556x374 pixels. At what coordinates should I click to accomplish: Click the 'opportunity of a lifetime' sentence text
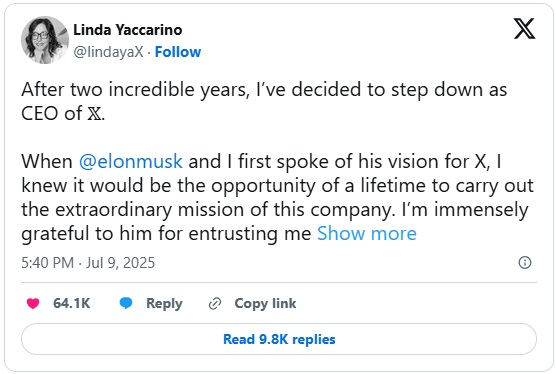click(x=277, y=186)
